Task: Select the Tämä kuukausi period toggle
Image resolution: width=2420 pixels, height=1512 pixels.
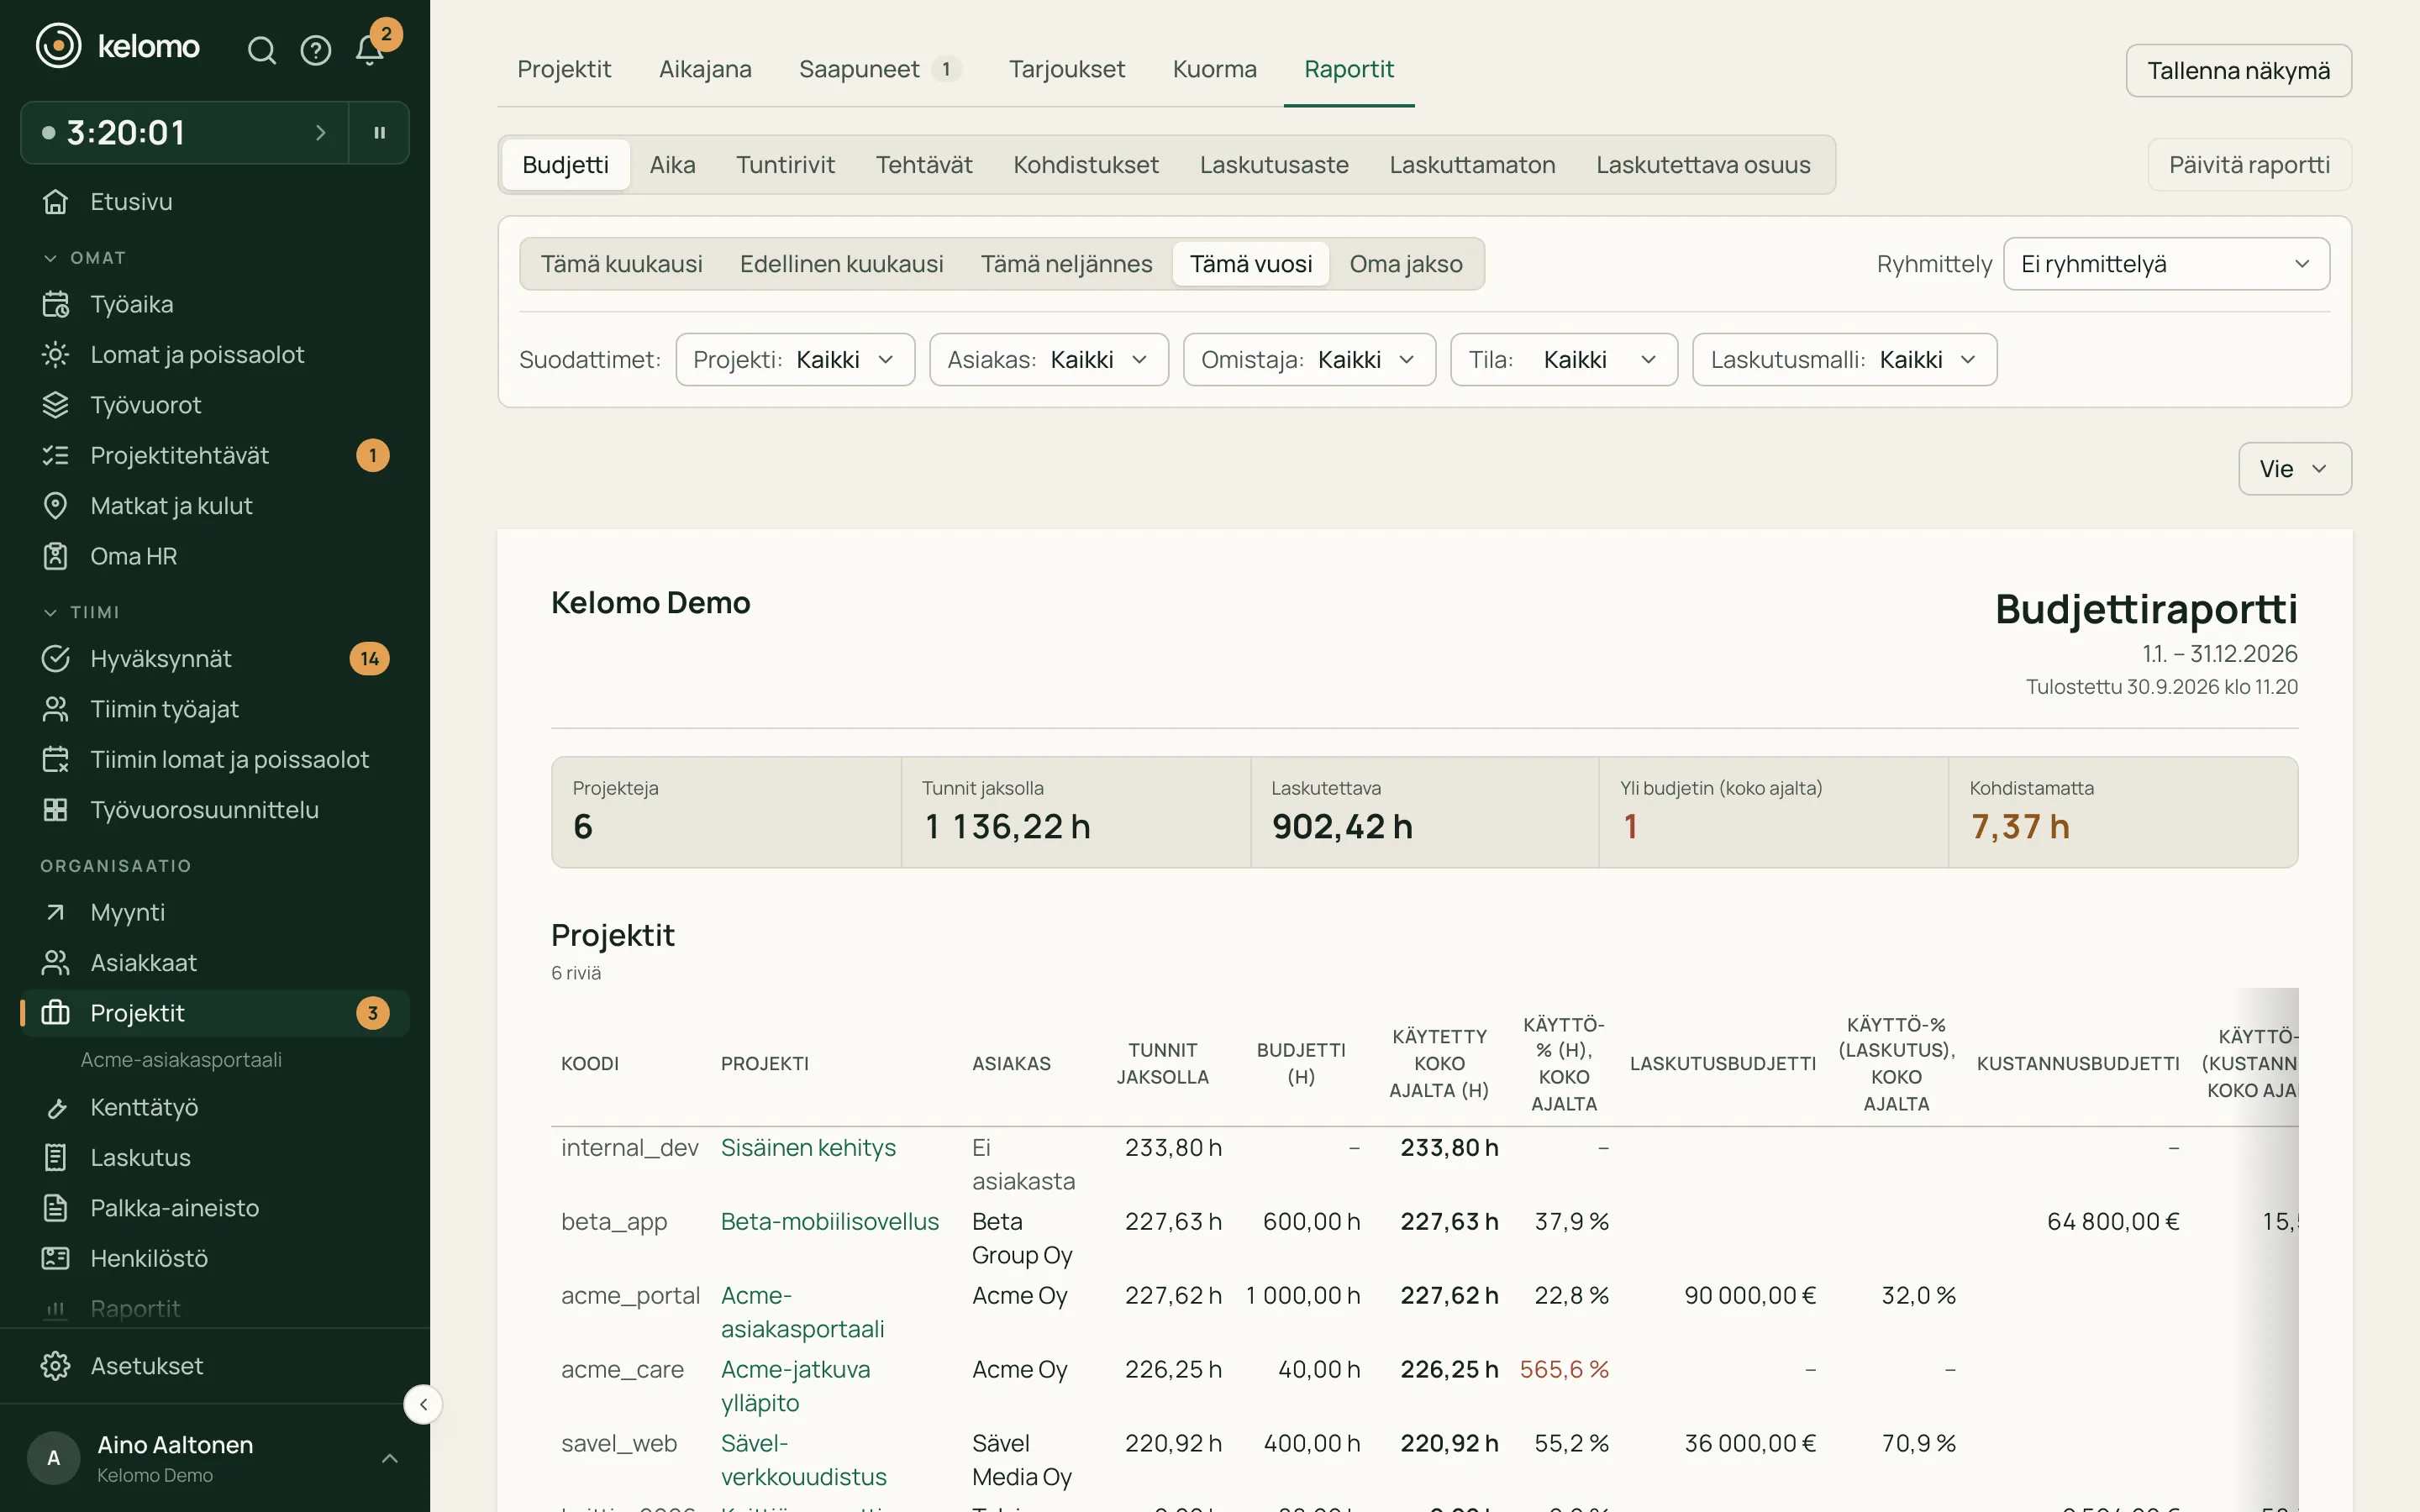Action: click(621, 264)
